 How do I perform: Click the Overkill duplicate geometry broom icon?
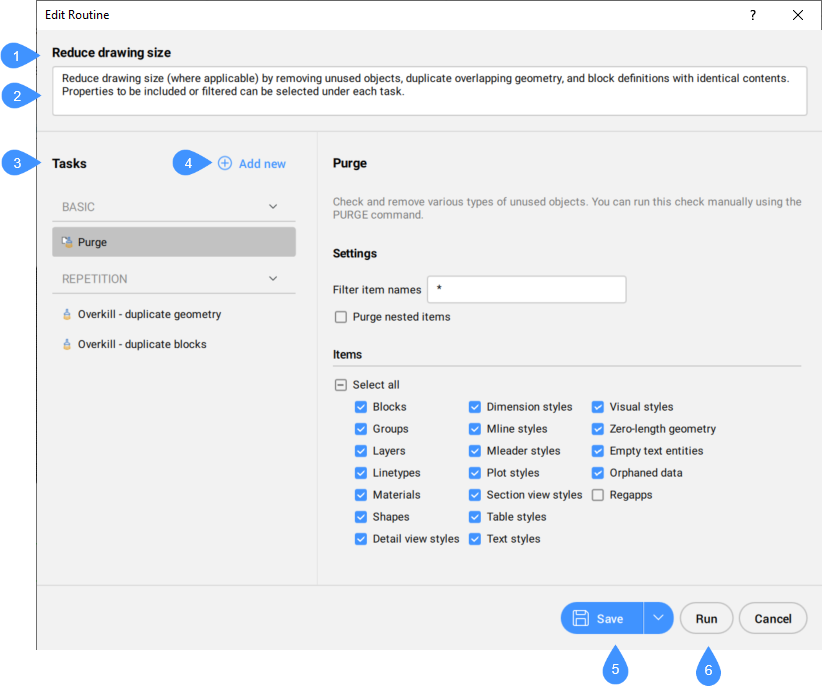[x=66, y=314]
